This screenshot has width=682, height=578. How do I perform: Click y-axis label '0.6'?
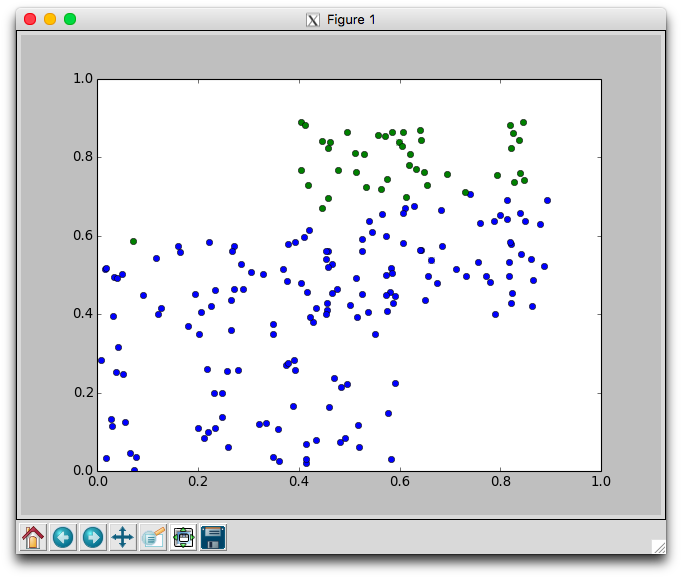coord(83,236)
